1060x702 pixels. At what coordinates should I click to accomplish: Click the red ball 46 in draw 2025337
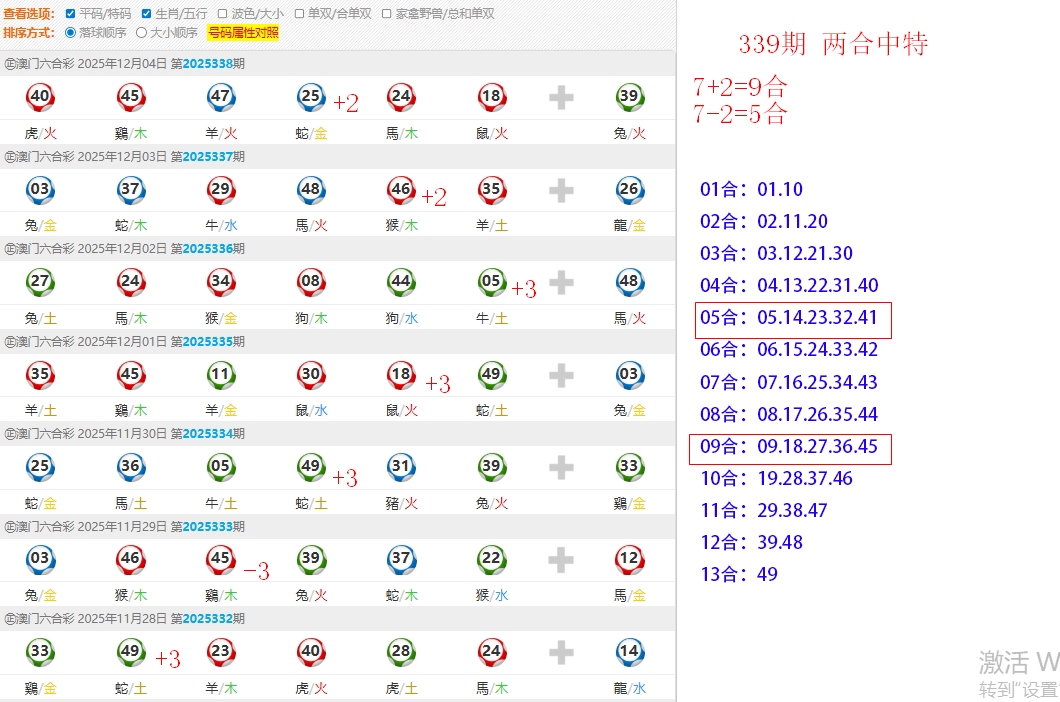click(x=401, y=189)
